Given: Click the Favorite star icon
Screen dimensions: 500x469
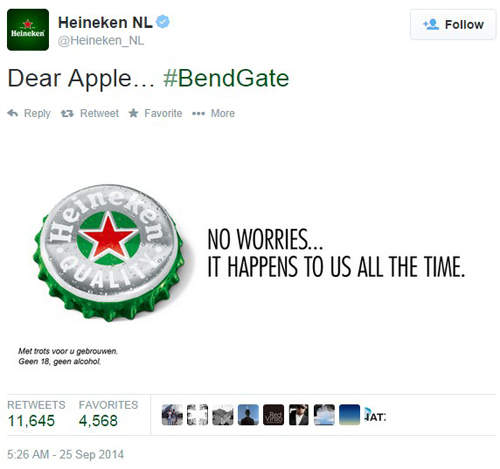Looking at the screenshot, I should pyautogui.click(x=134, y=113).
